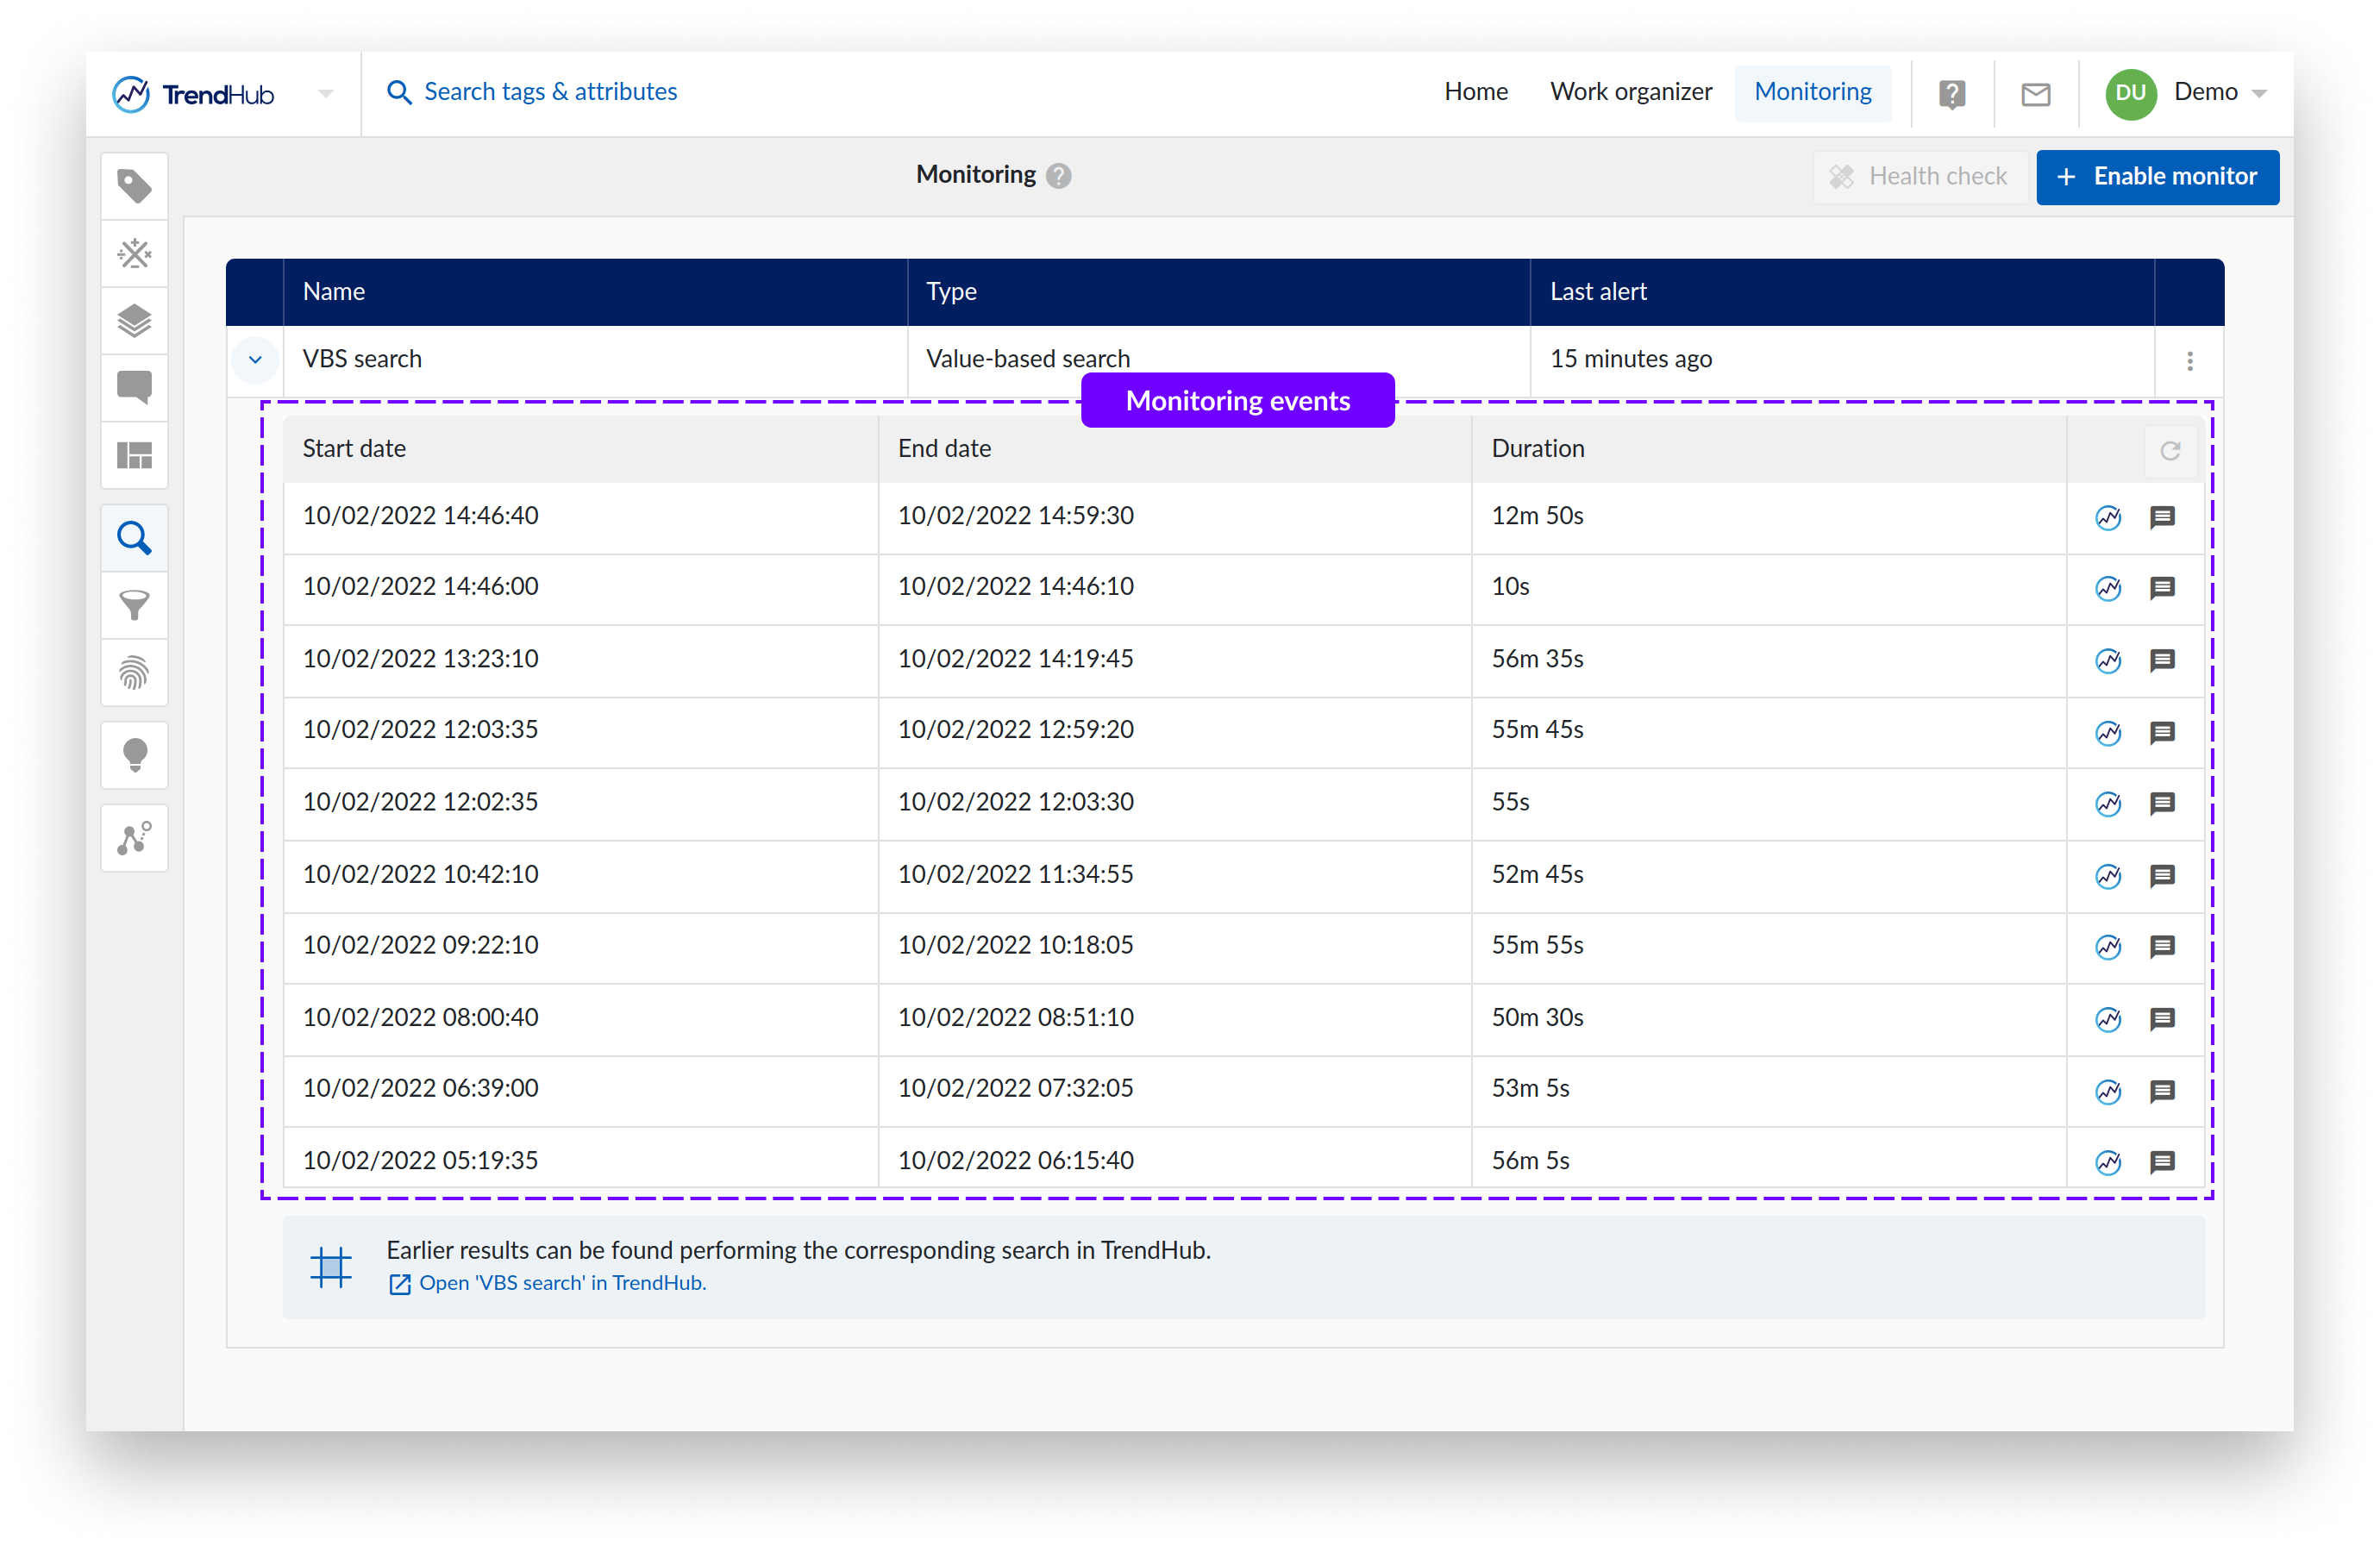Image resolution: width=2380 pixels, height=1552 pixels.
Task: Select the magnifier search tool in sidebar
Action: (134, 538)
